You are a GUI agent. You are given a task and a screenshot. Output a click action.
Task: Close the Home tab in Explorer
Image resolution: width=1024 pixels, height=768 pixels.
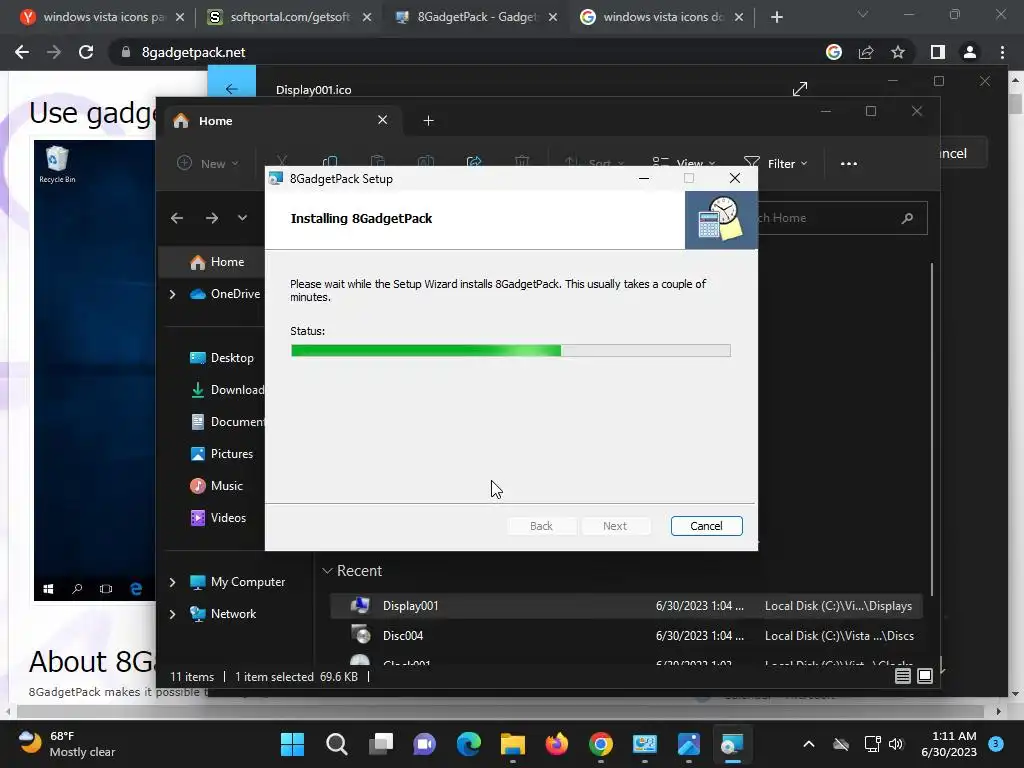[x=383, y=120]
